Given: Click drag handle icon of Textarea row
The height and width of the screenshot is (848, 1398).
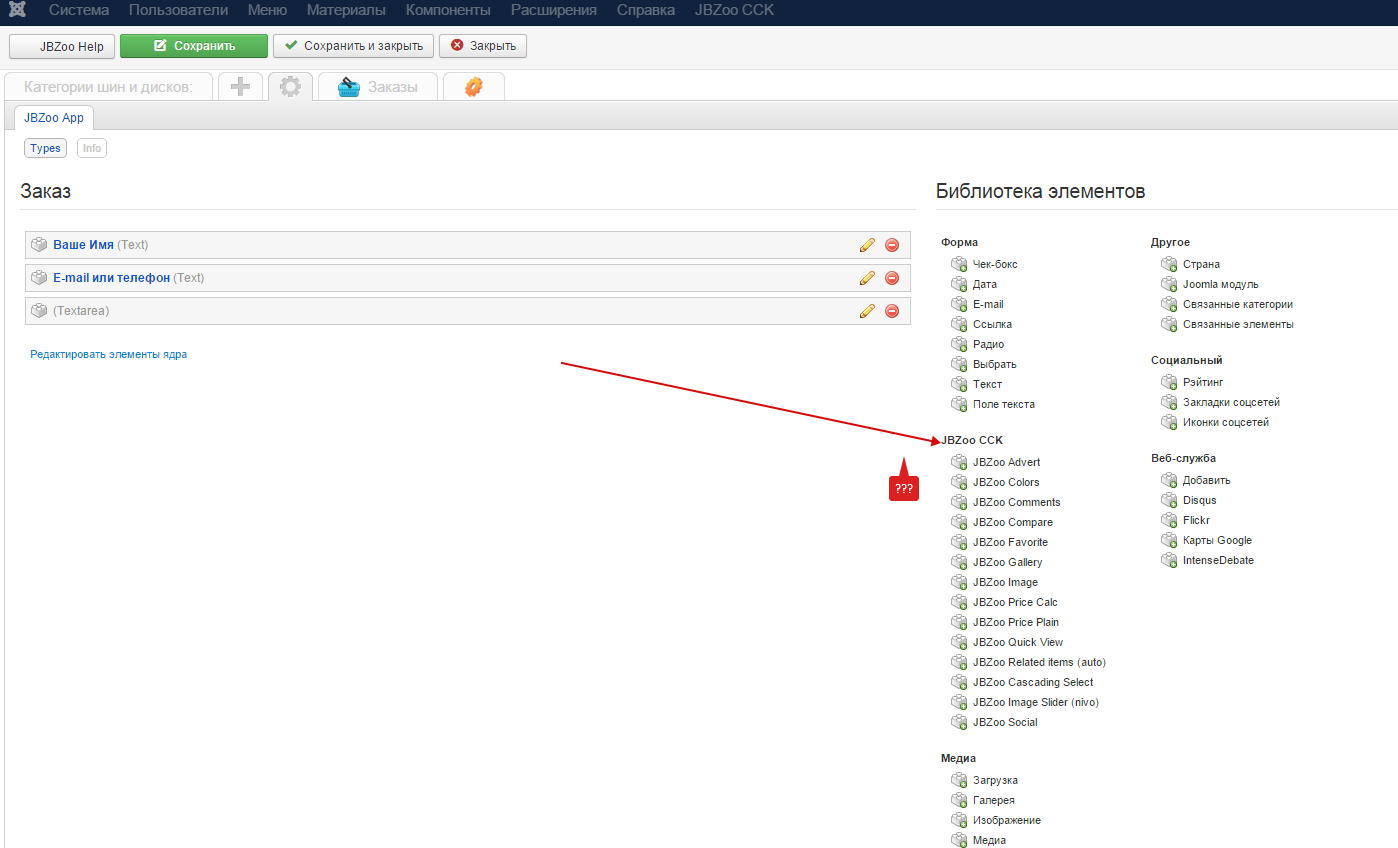Looking at the screenshot, I should pos(39,311).
